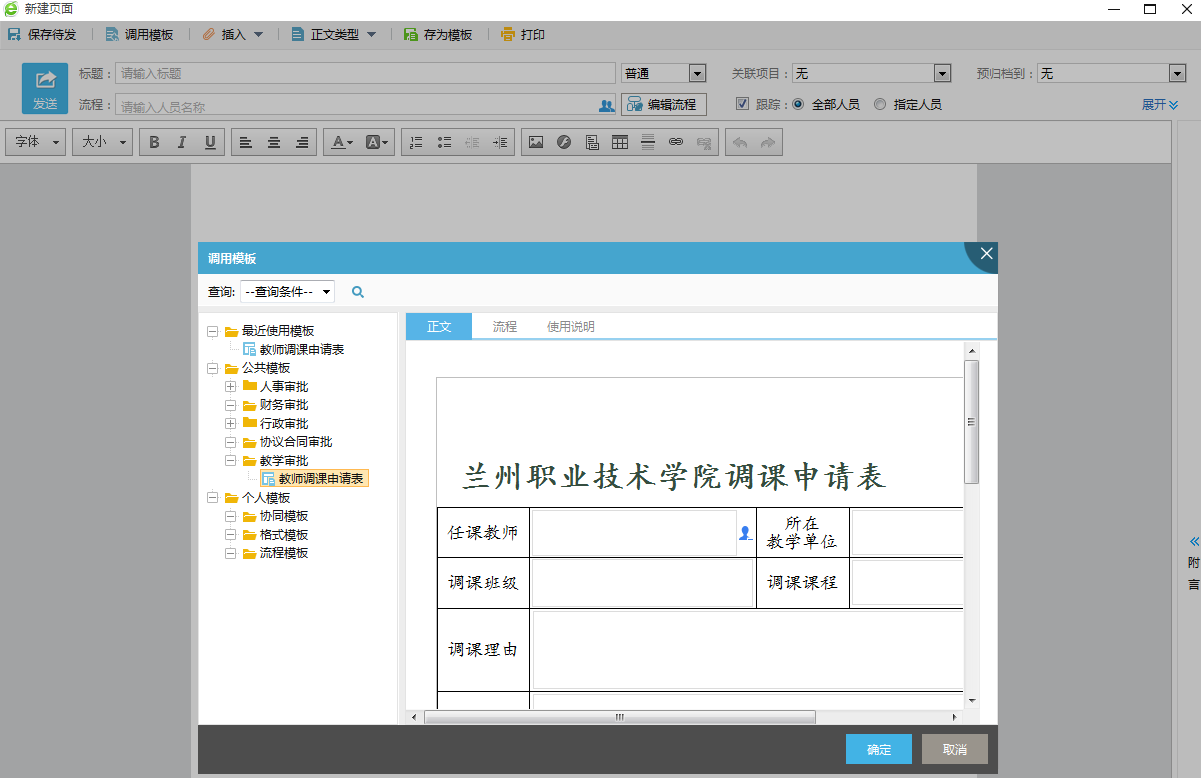Image resolution: width=1201 pixels, height=778 pixels.
Task: Collapse the 公共模板 folder
Action: pyautogui.click(x=213, y=368)
